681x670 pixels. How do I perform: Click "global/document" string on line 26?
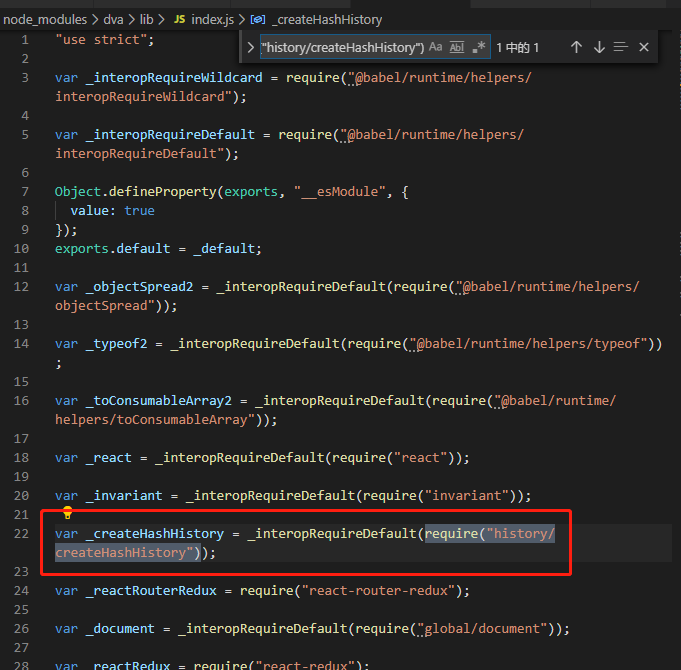[482, 629]
